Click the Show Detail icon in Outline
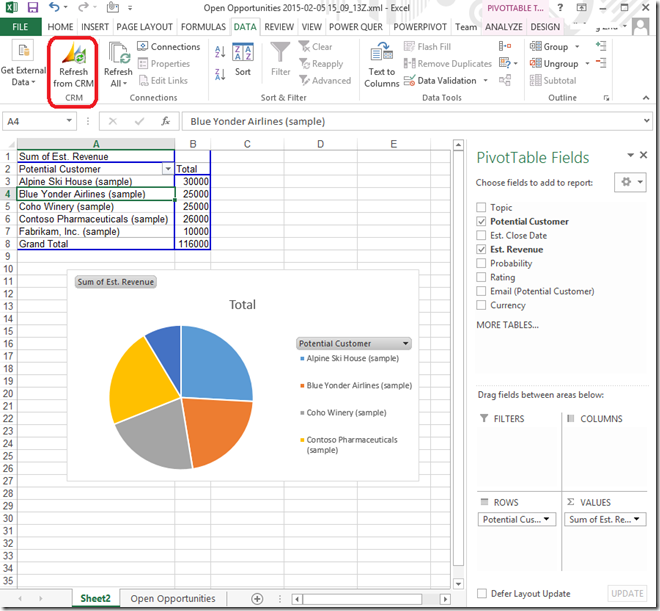This screenshot has width=660, height=611. tap(601, 46)
